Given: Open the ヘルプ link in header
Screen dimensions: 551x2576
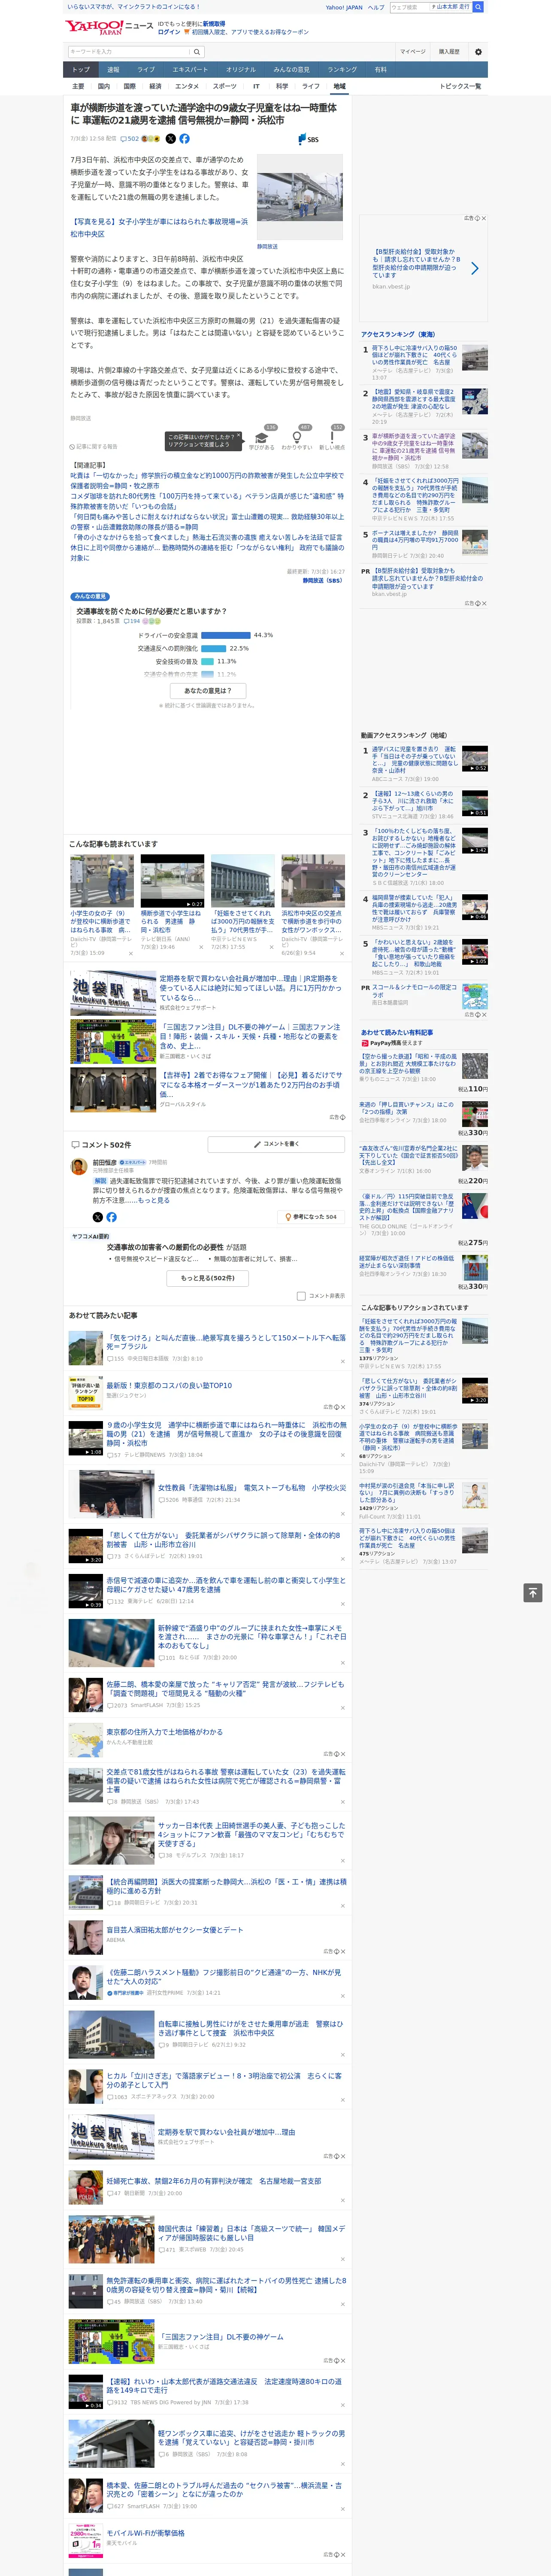Looking at the screenshot, I should tap(376, 7).
